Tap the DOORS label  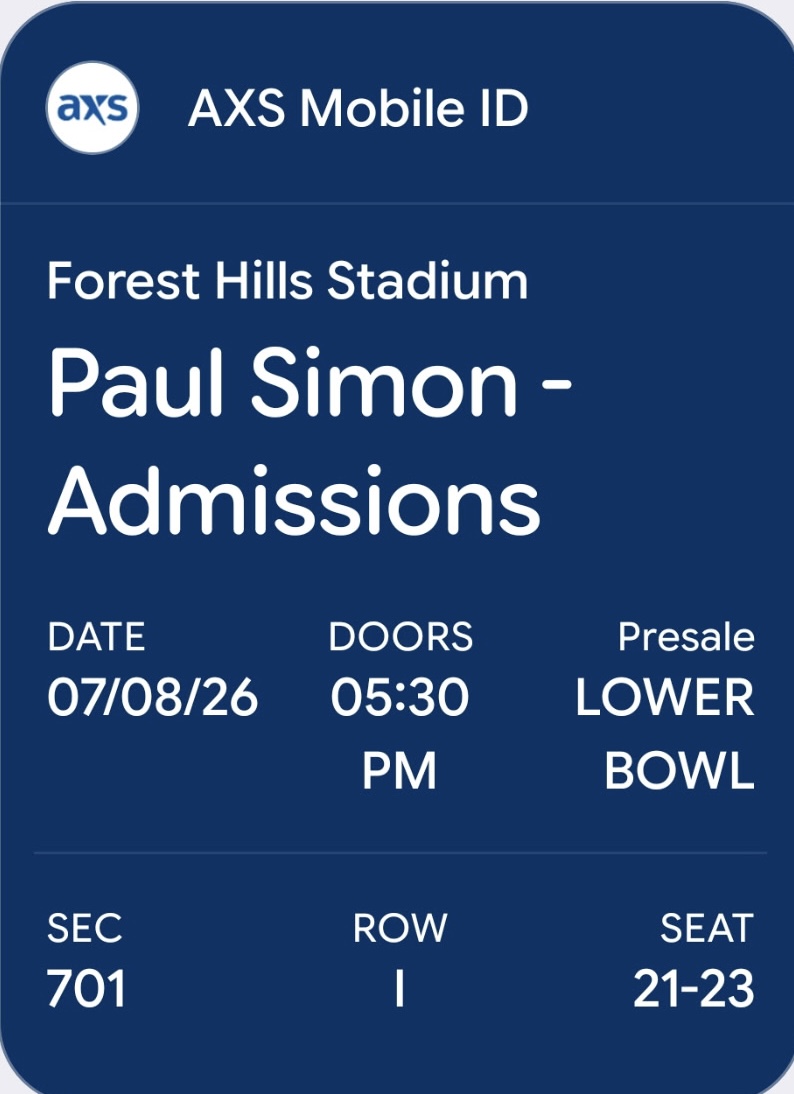click(400, 637)
